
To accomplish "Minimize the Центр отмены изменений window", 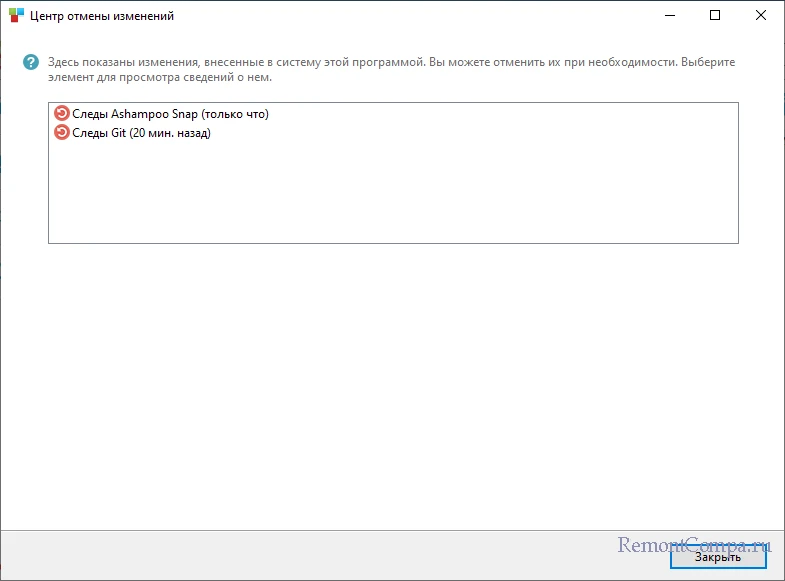I will 670,16.
